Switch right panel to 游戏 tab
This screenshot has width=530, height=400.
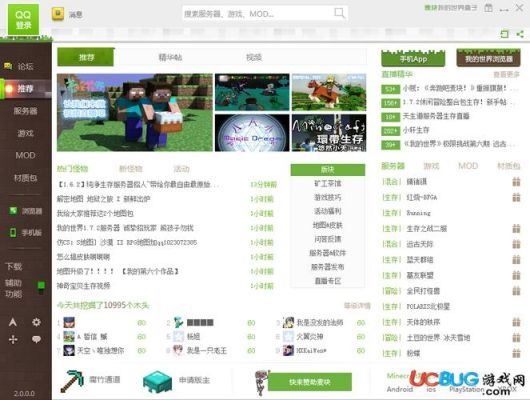[x=431, y=166]
